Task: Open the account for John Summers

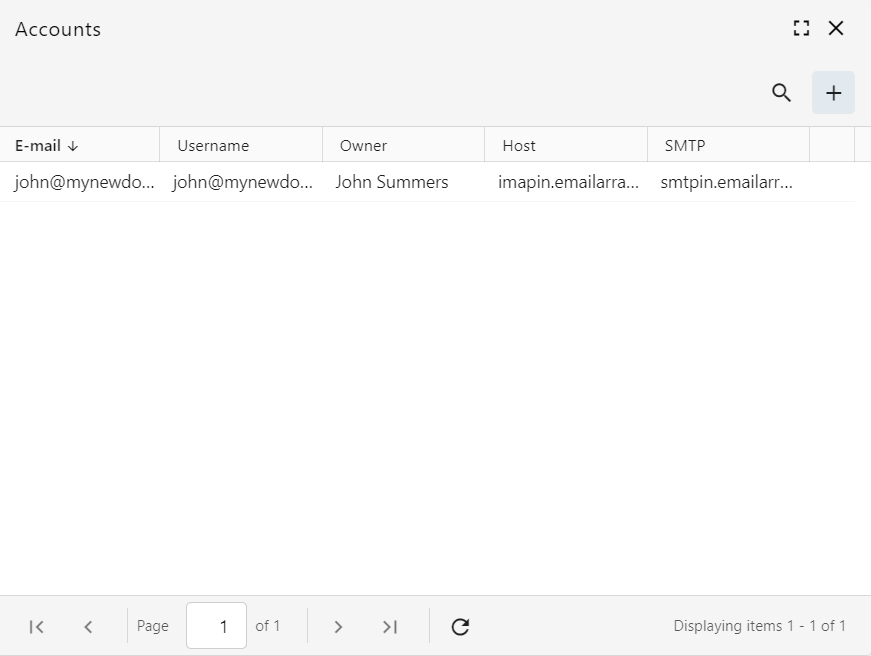Action: pyautogui.click(x=392, y=182)
